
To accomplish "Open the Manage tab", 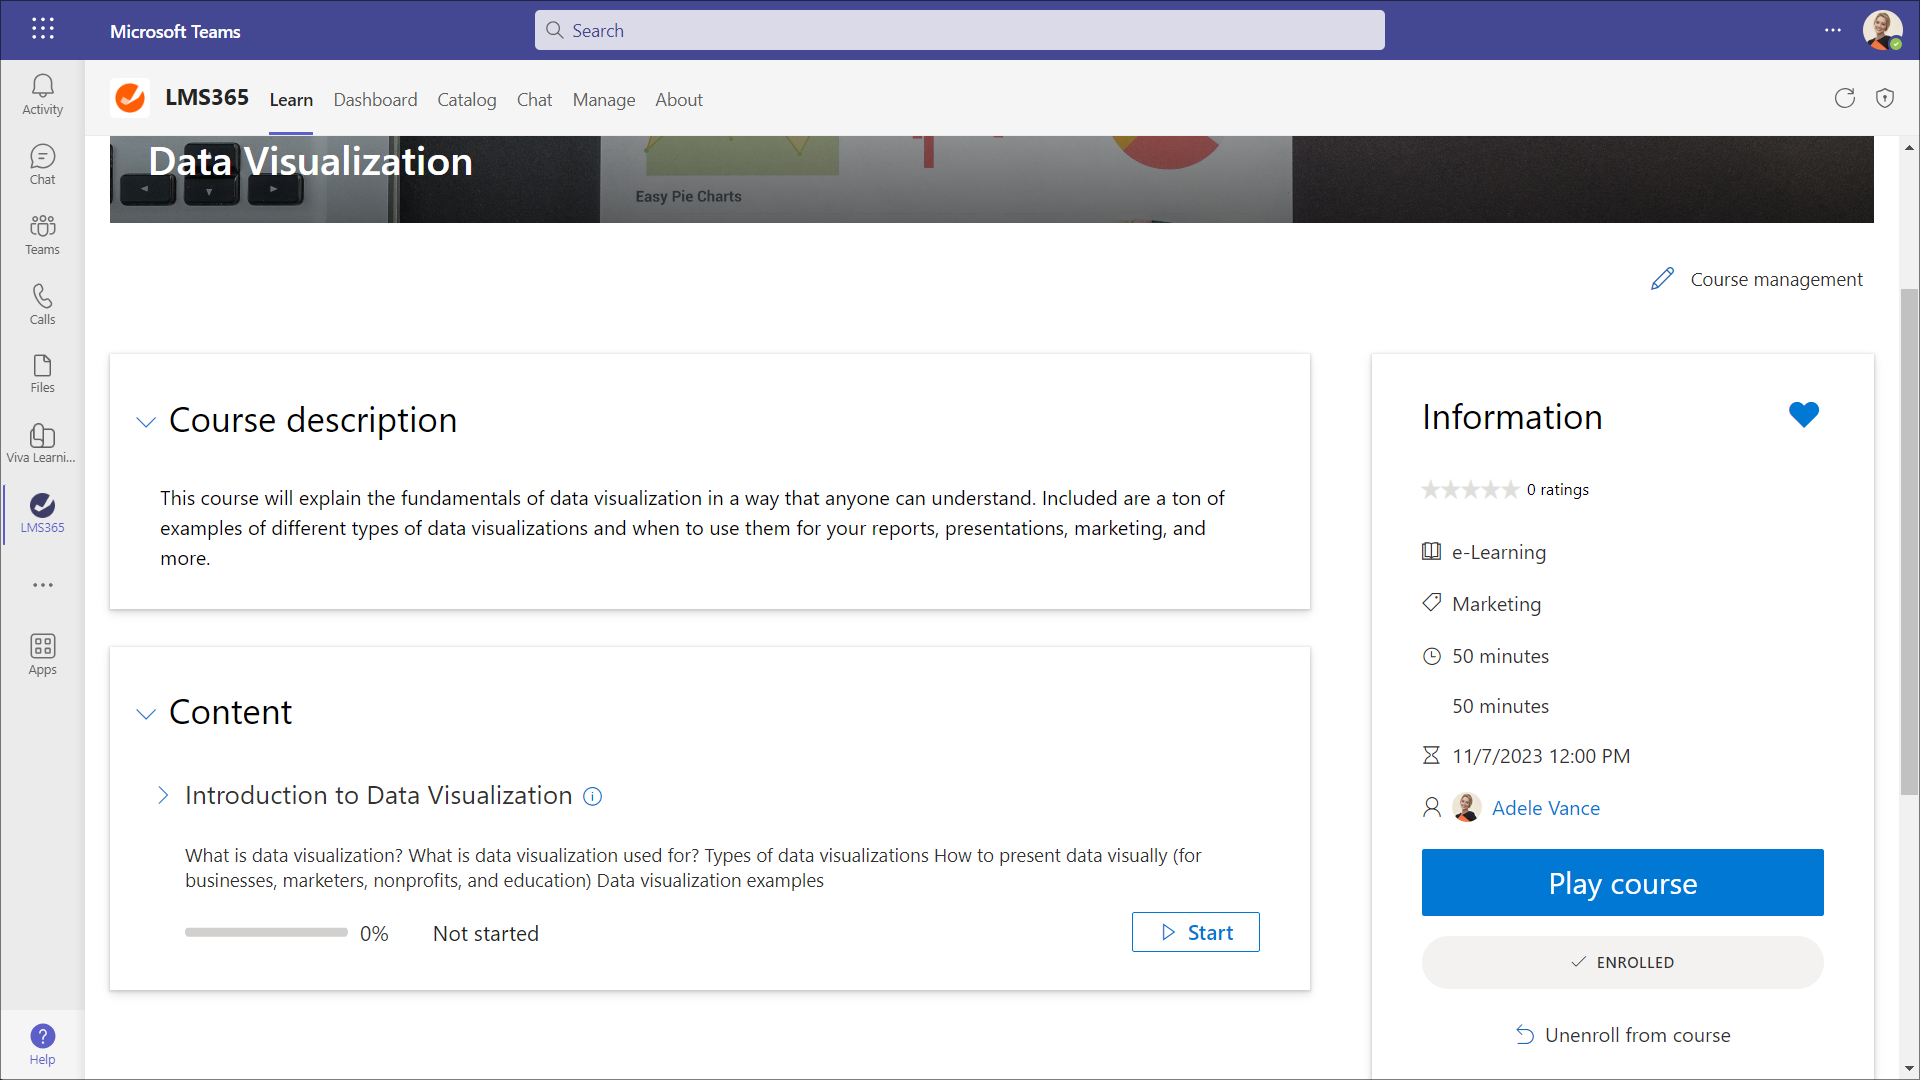I will 603,100.
